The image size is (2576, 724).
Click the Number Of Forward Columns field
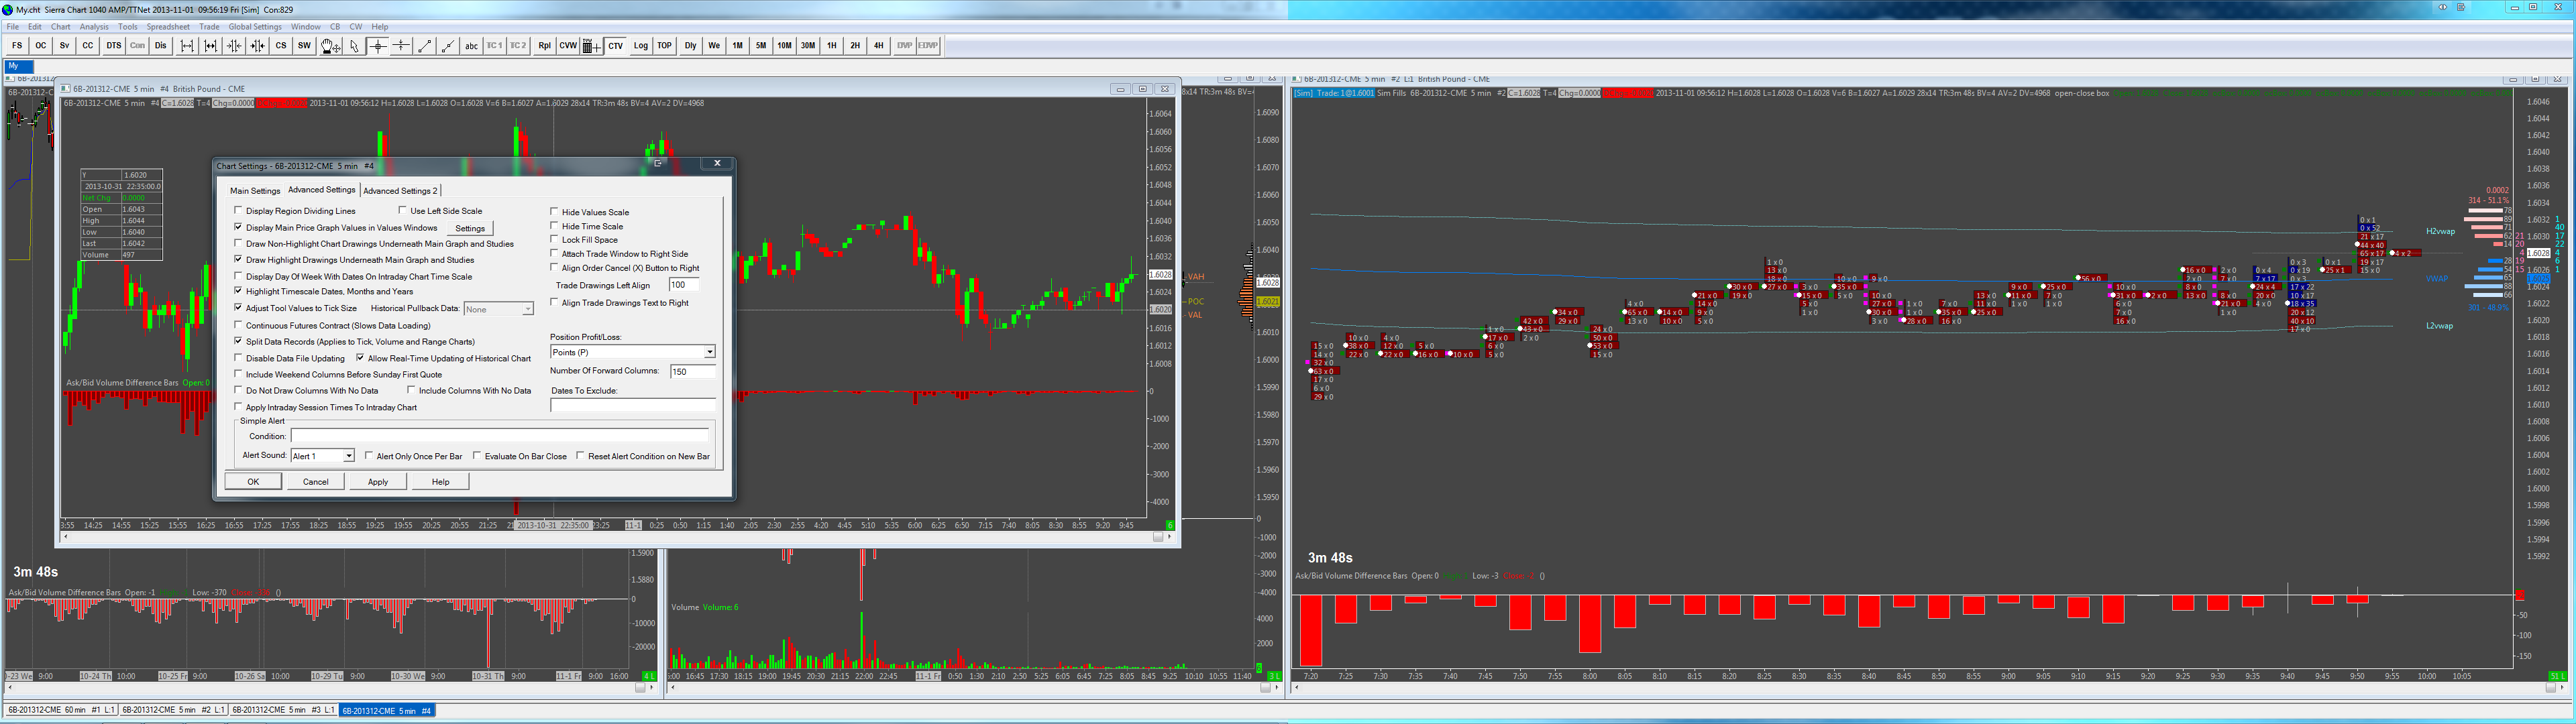(692, 371)
